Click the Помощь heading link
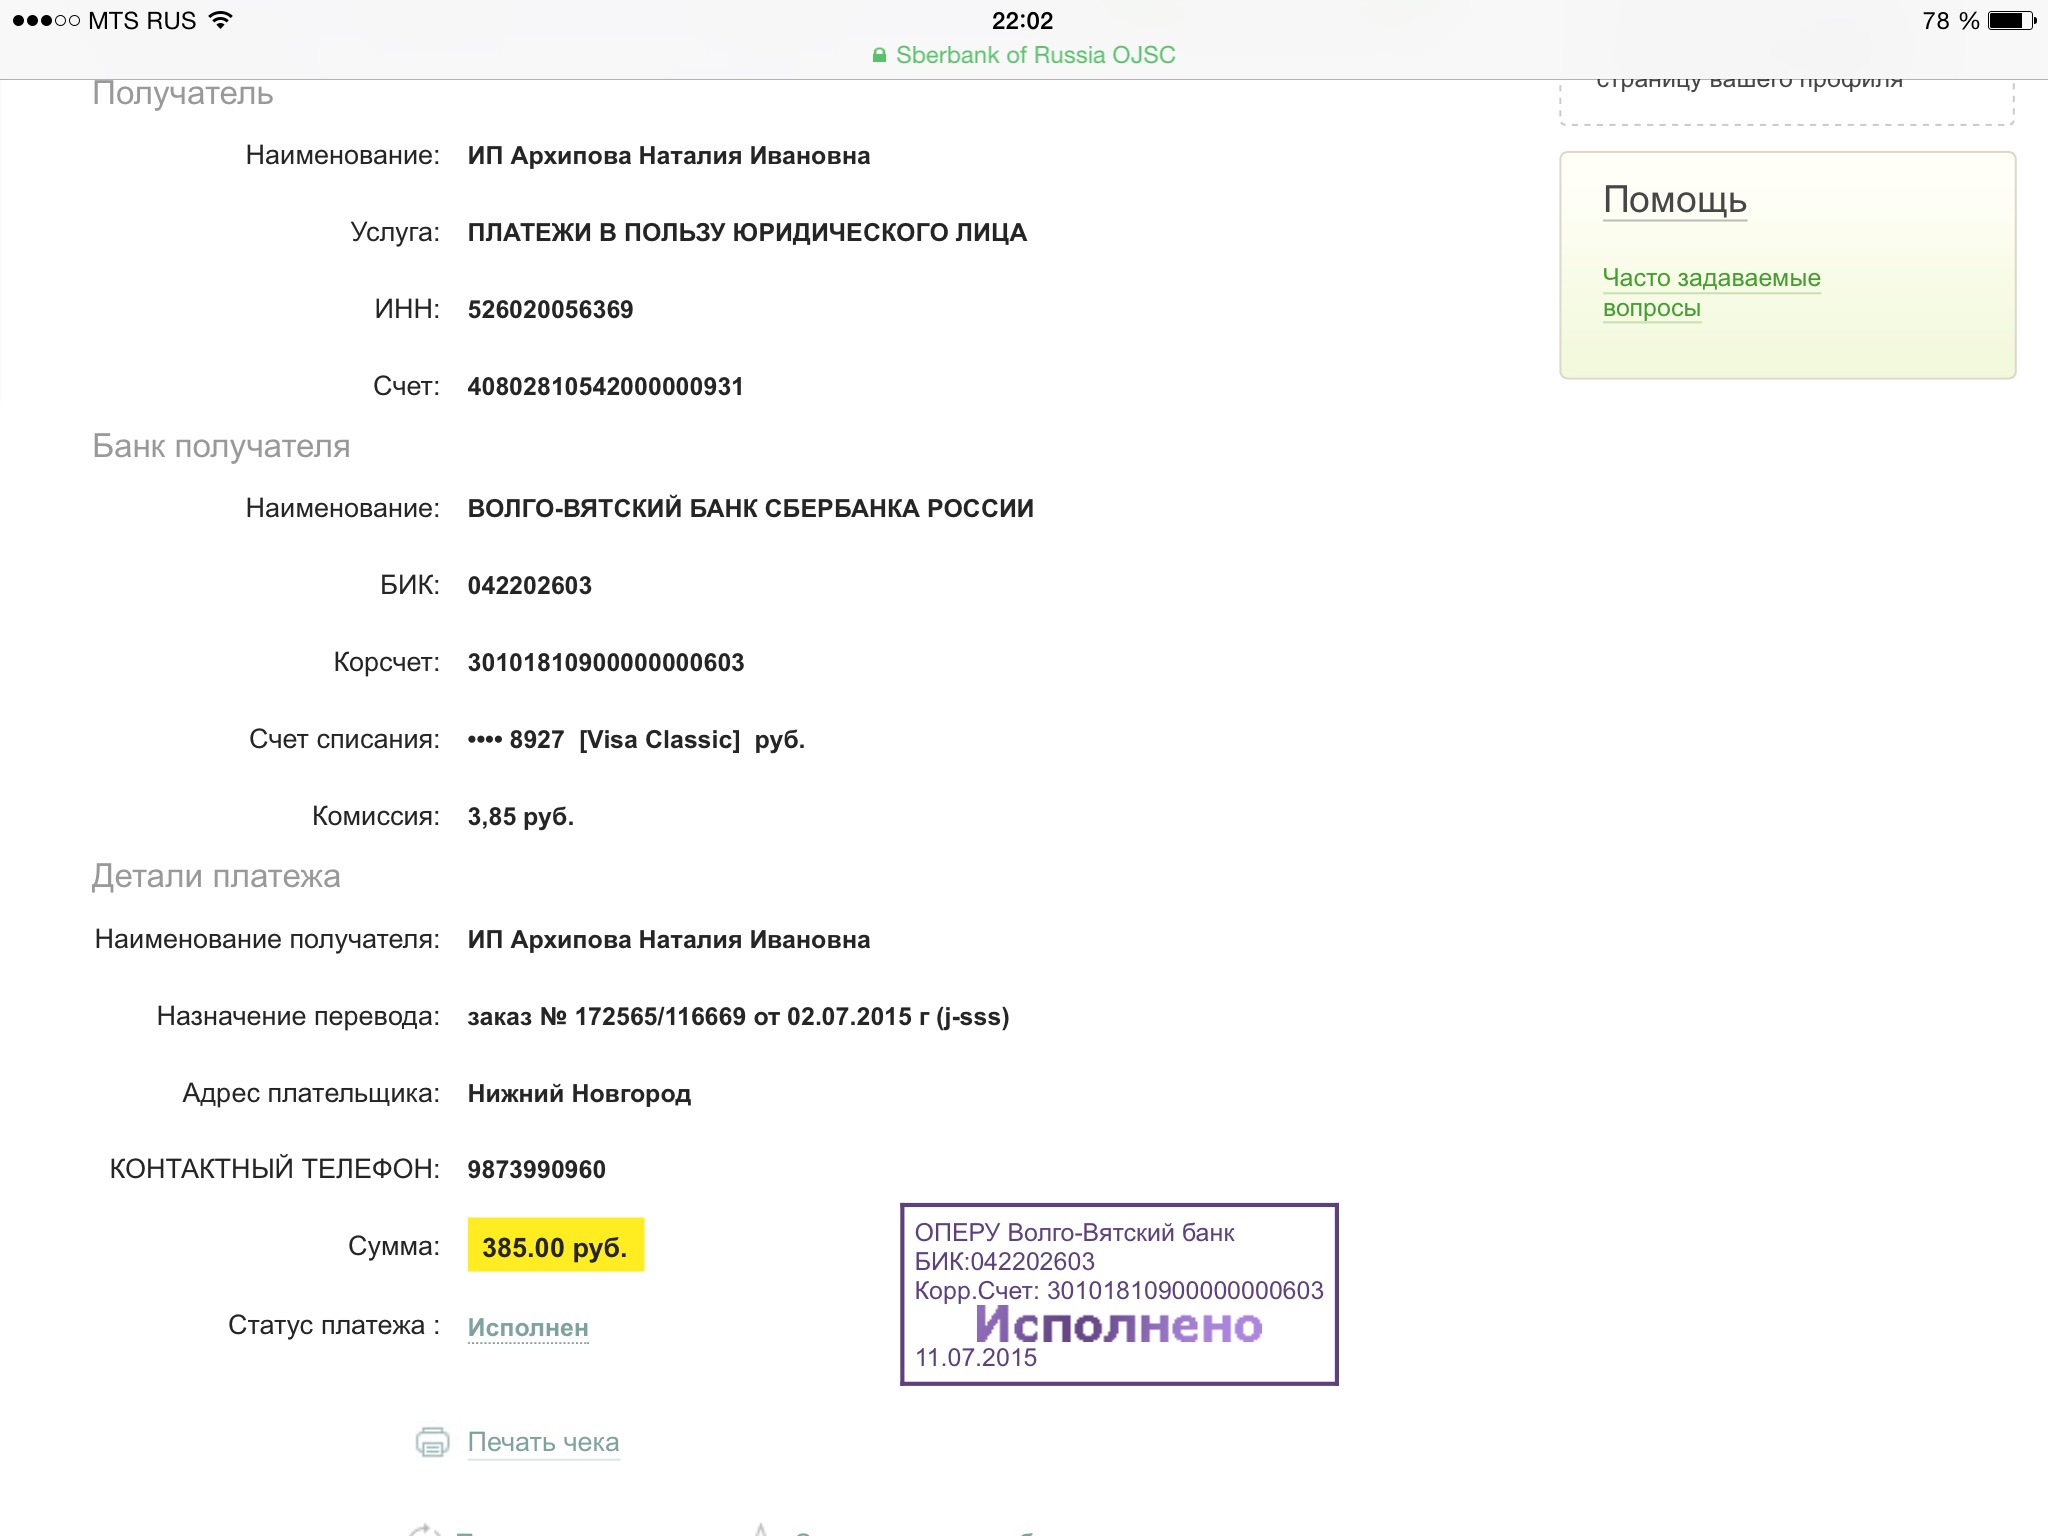Screen dimensions: 2048x1536 pos(1675,200)
